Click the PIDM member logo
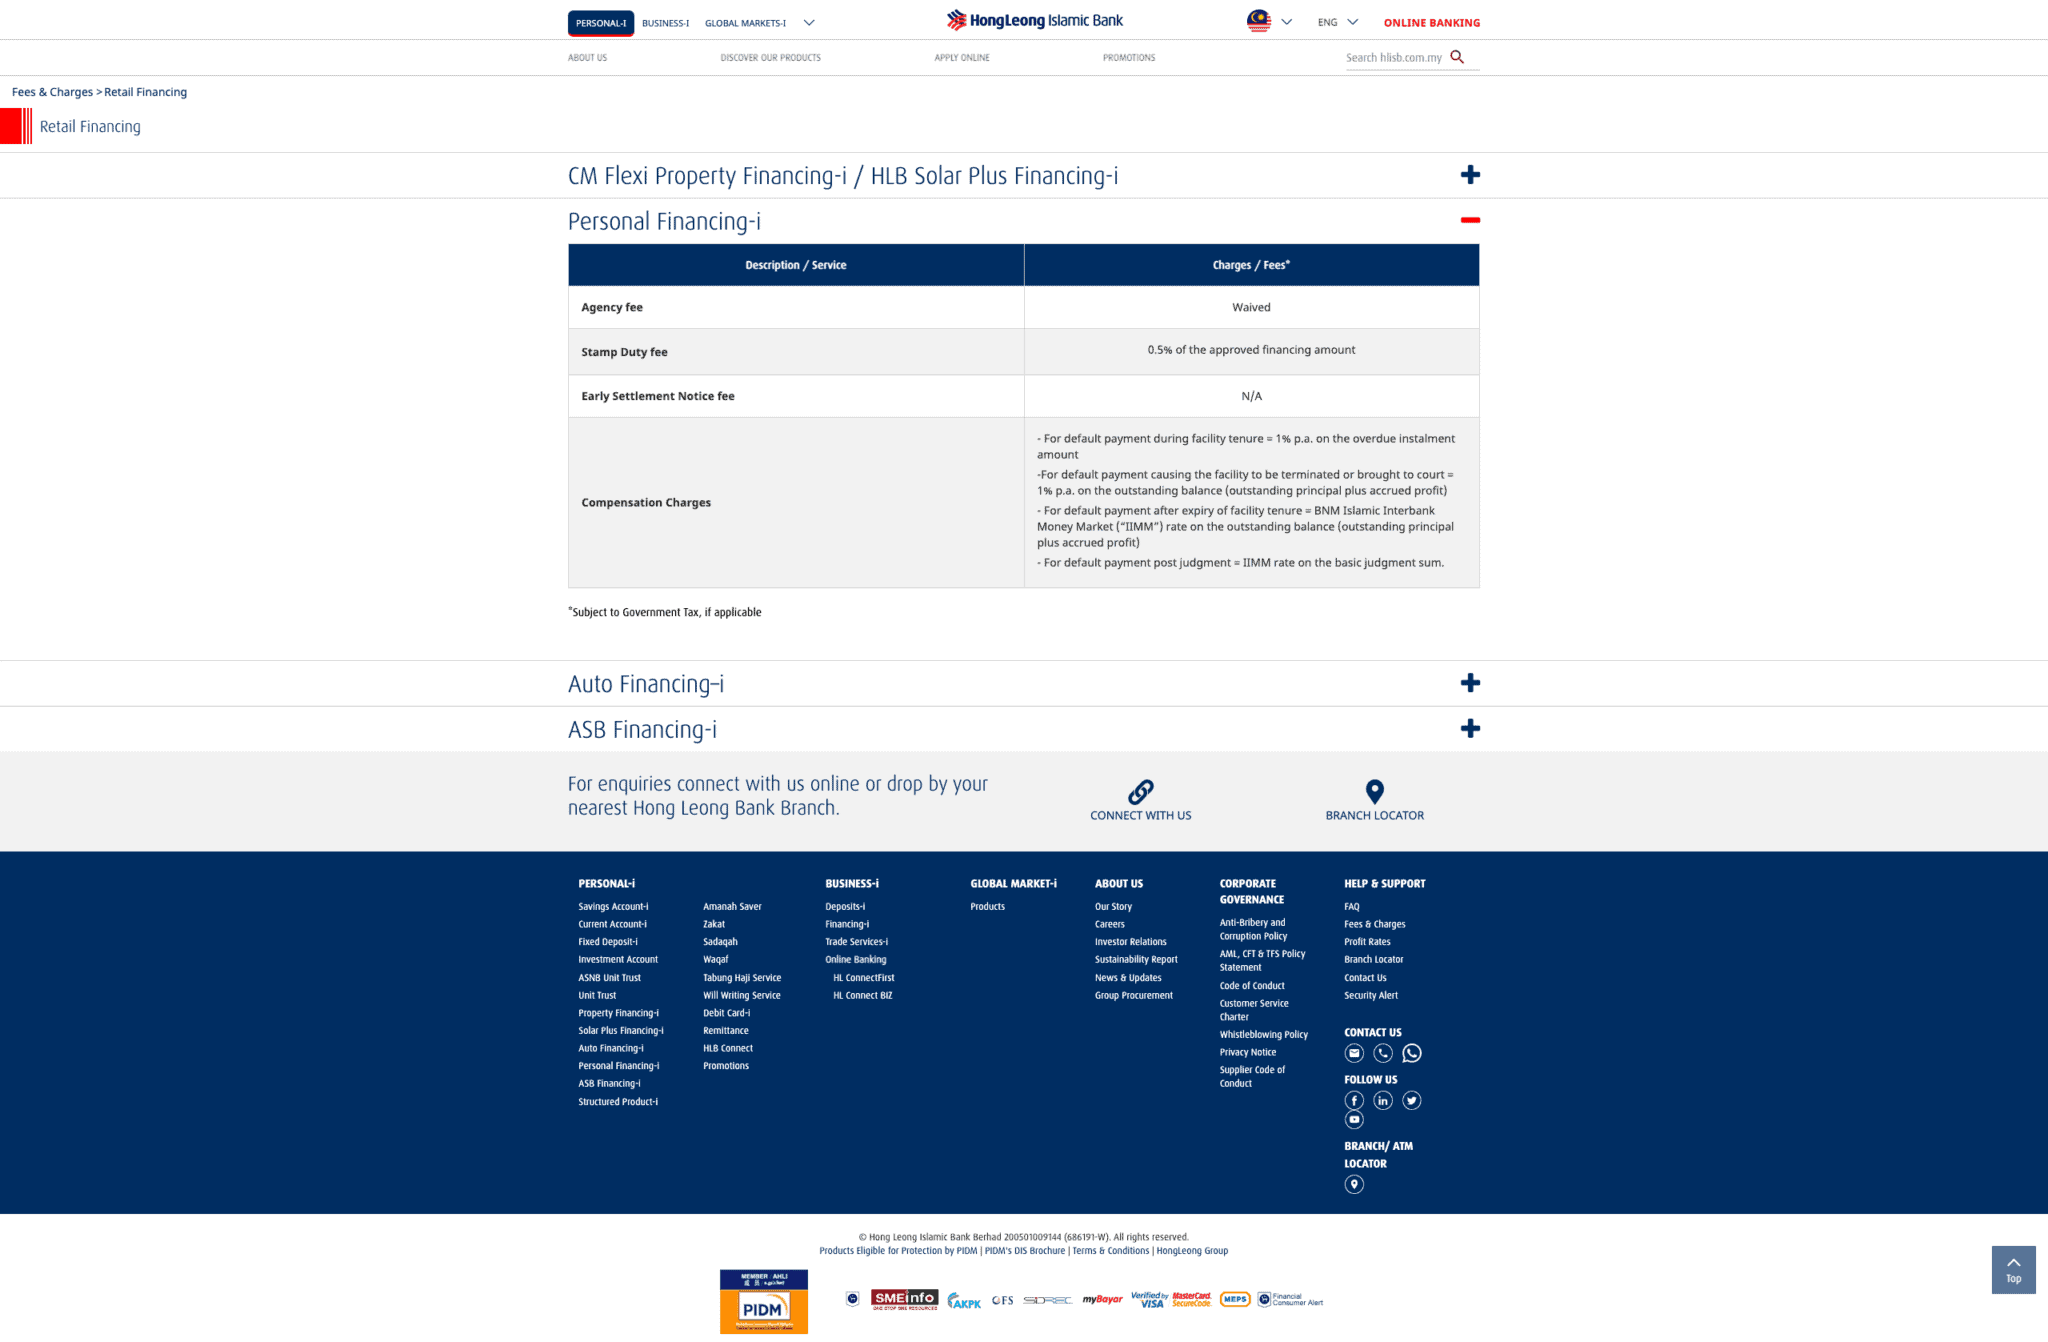2048x1342 pixels. coord(763,1301)
